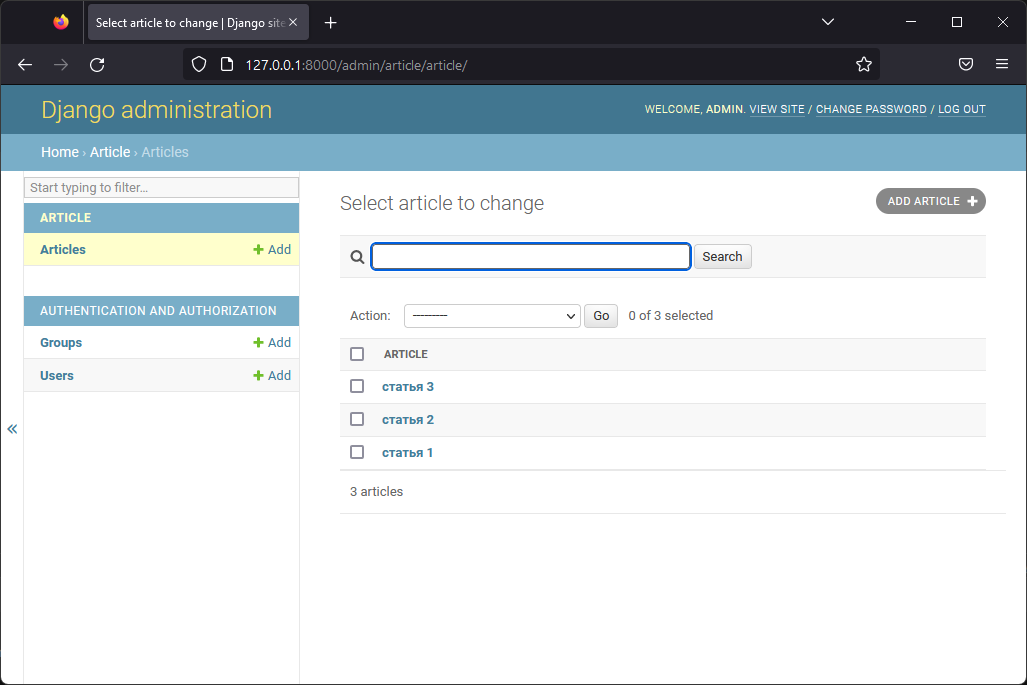Screen dimensions: 1027x685
Task: Click the browser back arrow
Action: (25, 65)
